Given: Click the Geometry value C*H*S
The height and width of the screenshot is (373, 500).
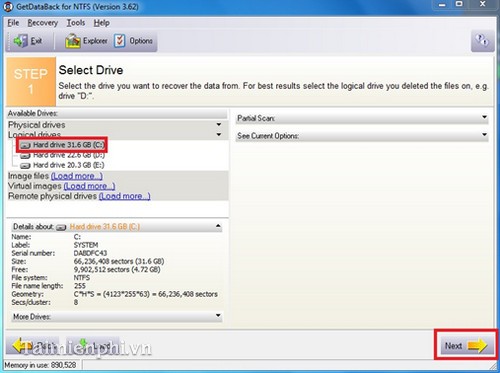Looking at the screenshot, I should (x=146, y=294).
